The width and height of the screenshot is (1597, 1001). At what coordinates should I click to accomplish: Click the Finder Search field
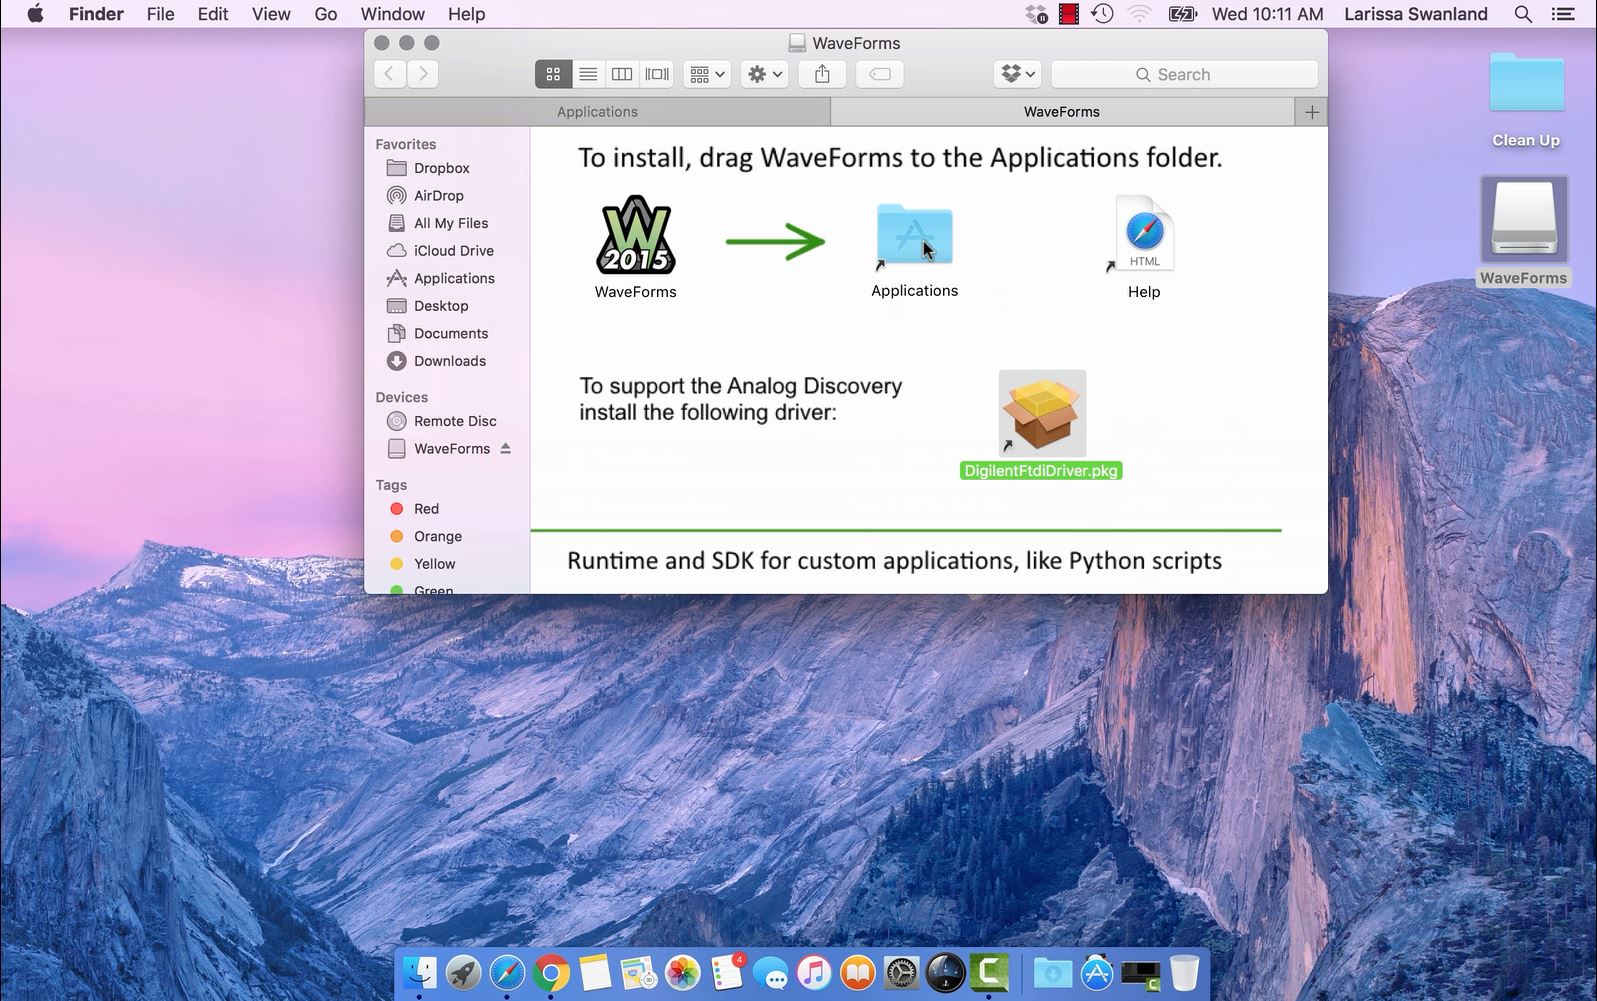point(1184,74)
